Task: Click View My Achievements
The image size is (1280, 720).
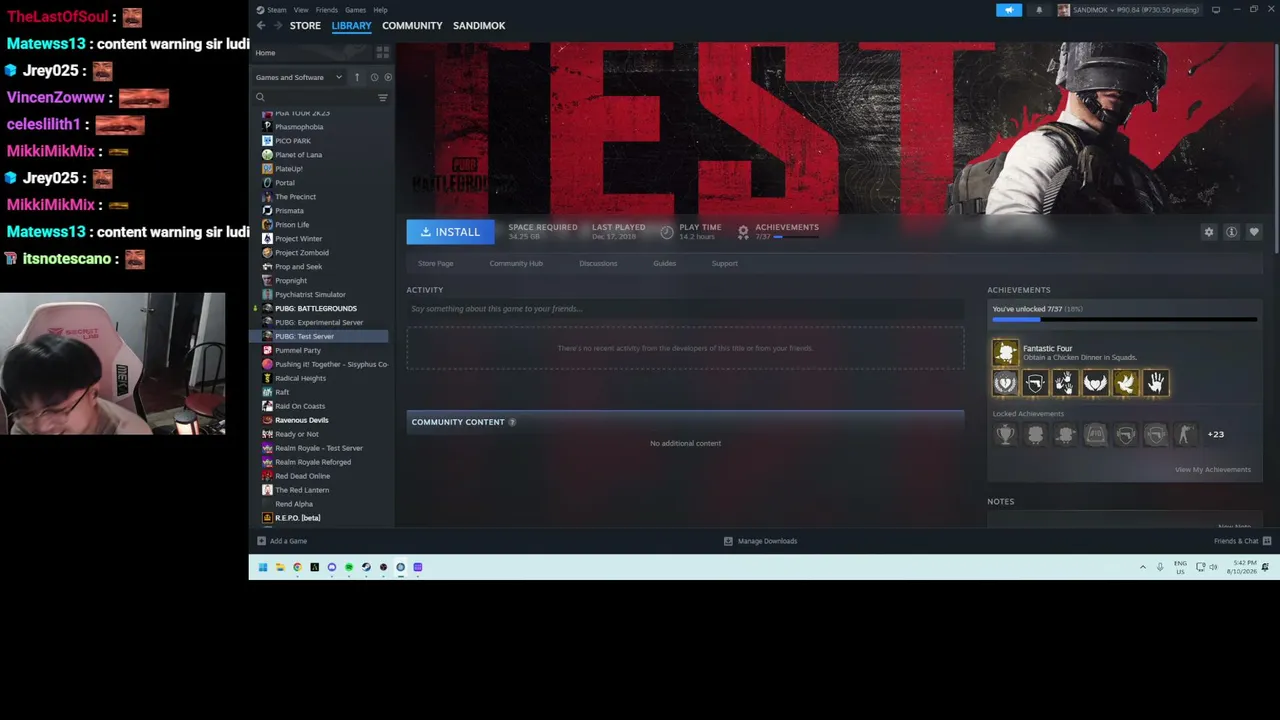Action: click(x=1212, y=469)
